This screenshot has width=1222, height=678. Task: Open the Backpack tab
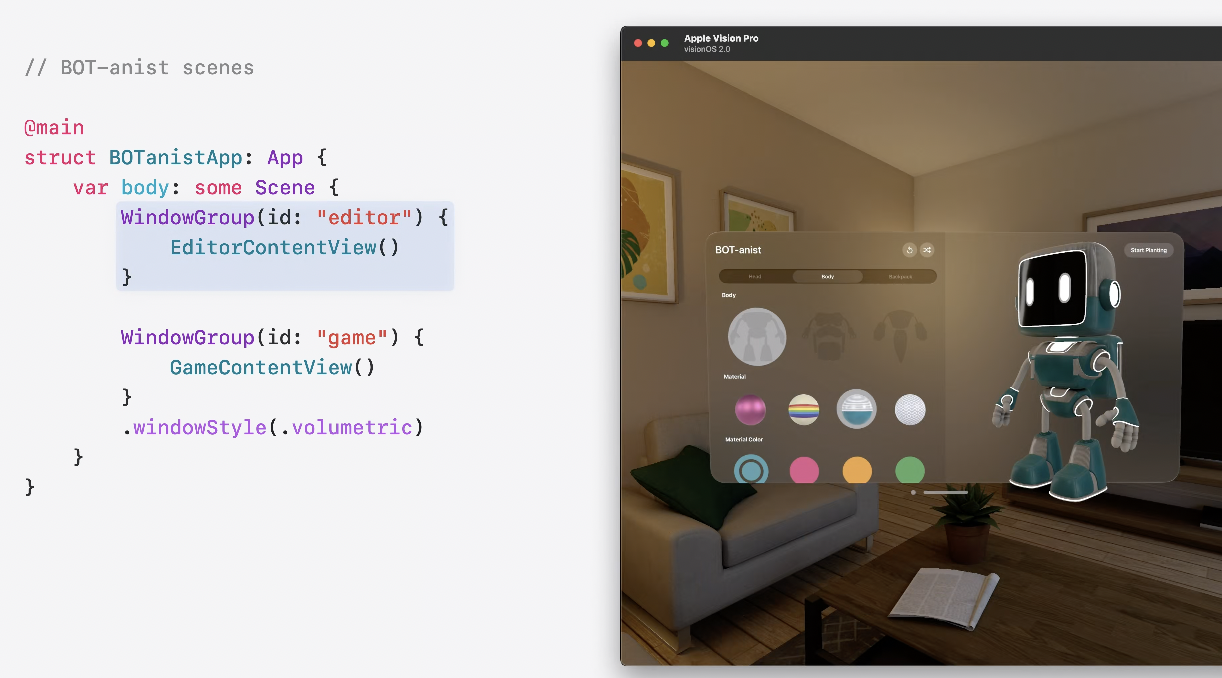click(x=899, y=277)
